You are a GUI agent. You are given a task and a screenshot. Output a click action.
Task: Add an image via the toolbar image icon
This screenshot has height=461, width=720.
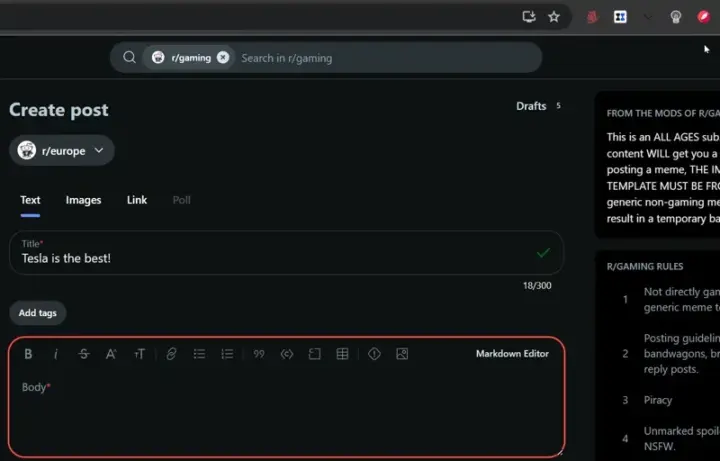click(x=402, y=354)
